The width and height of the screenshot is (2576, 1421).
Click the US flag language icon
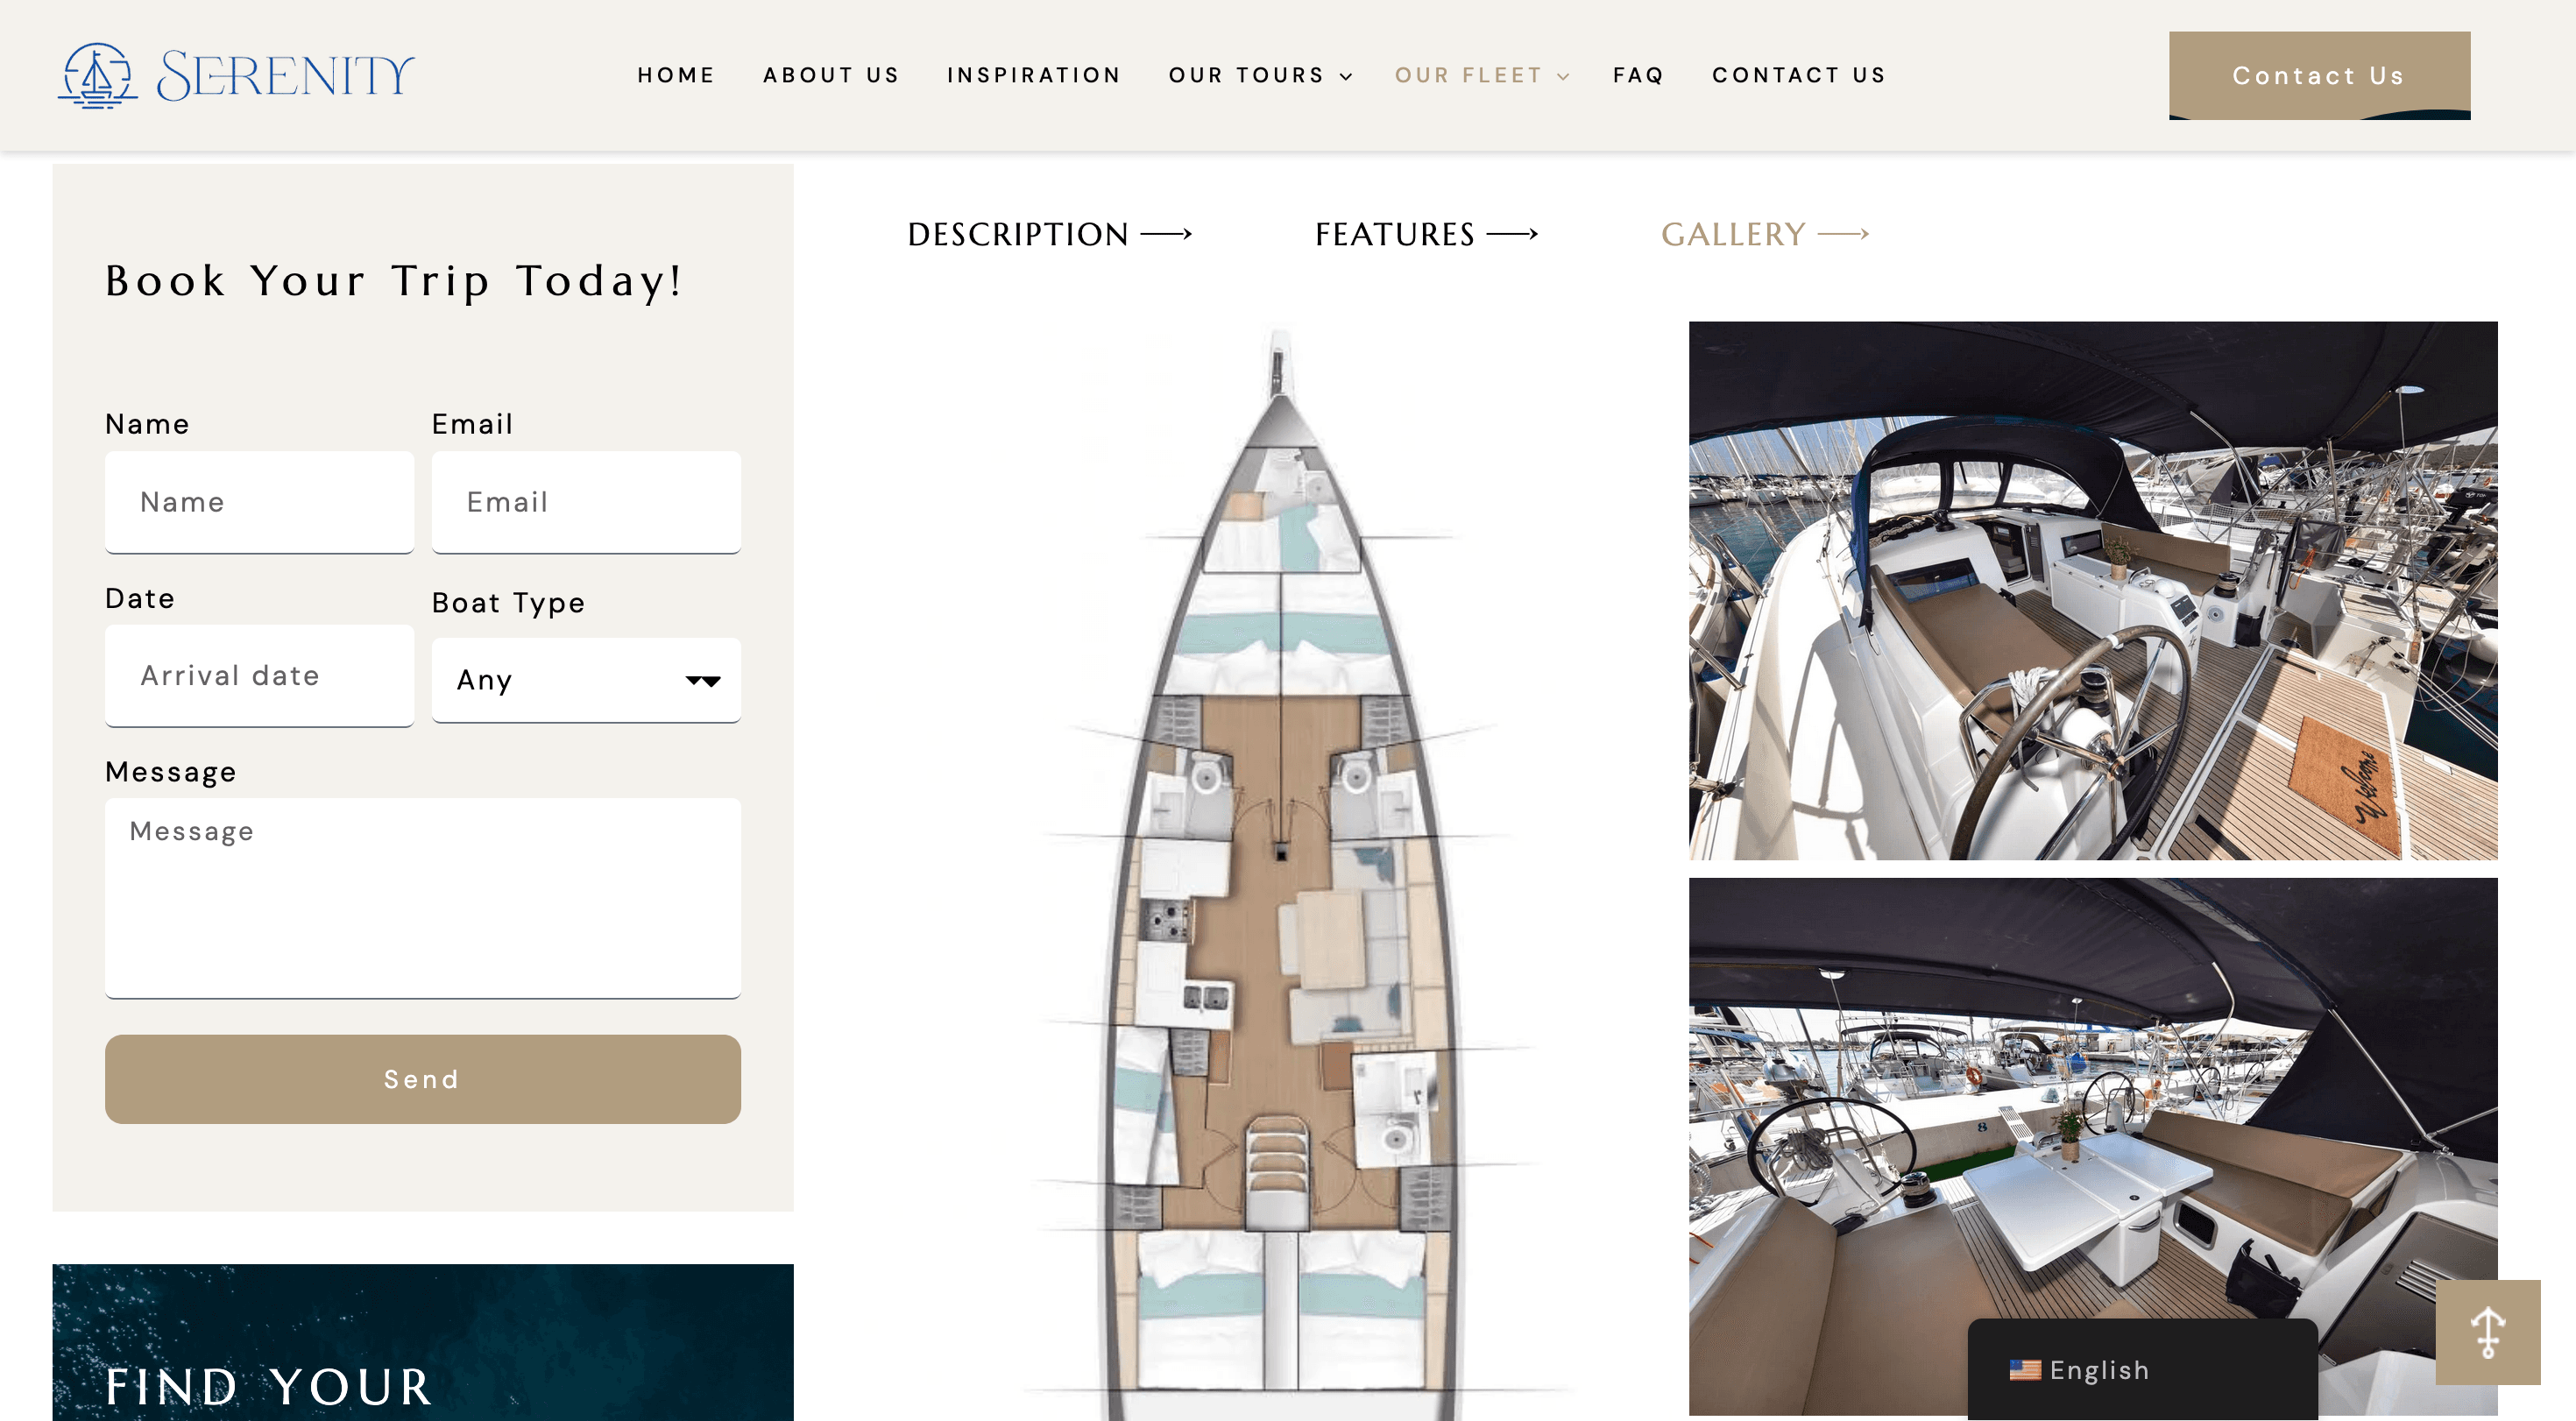[2025, 1370]
